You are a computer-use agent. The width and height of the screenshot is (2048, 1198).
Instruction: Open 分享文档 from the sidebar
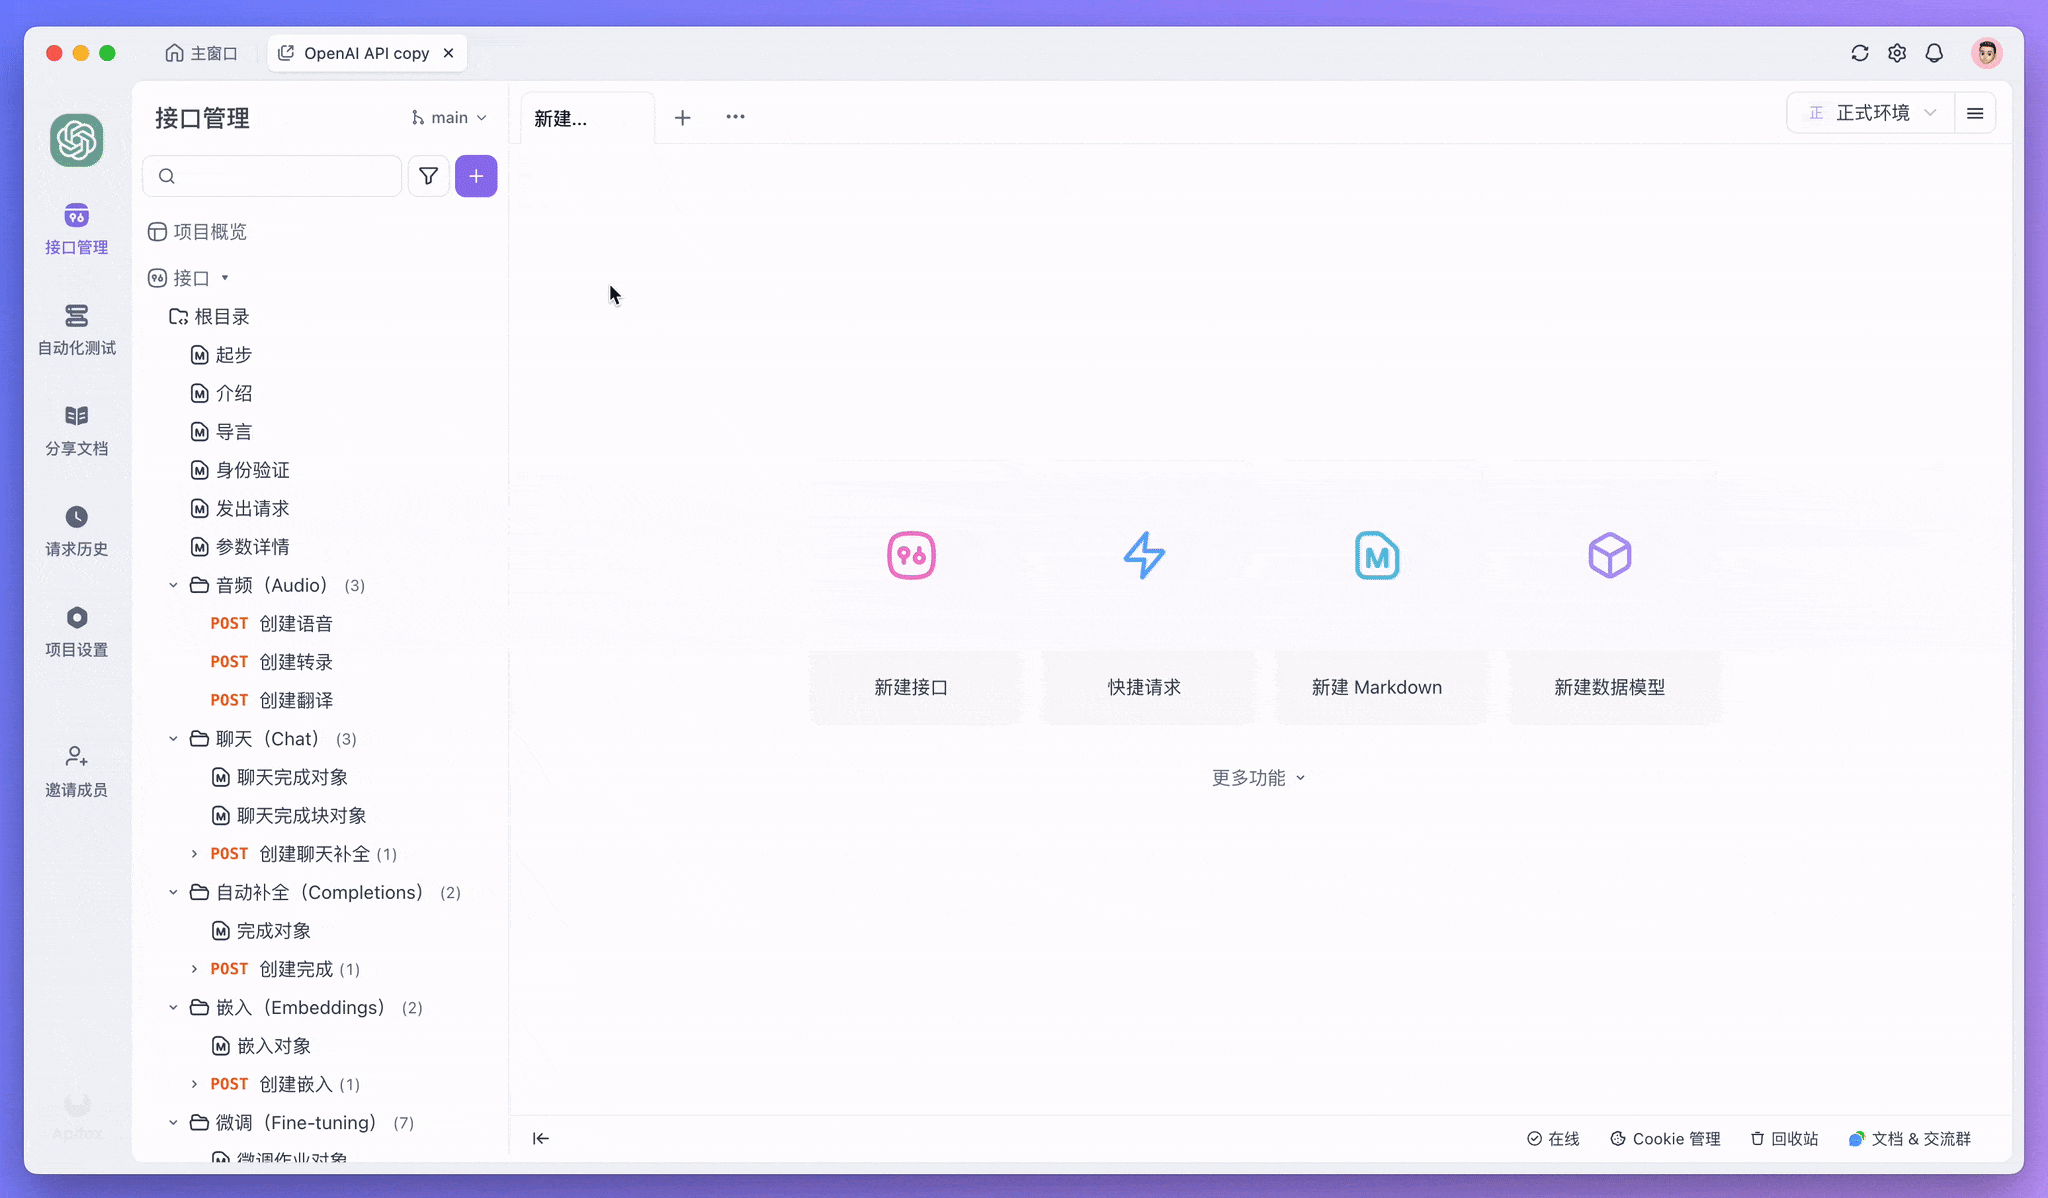(x=76, y=430)
